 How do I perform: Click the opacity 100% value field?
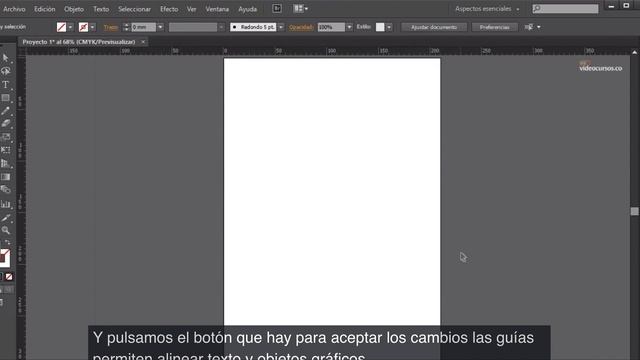coord(331,27)
